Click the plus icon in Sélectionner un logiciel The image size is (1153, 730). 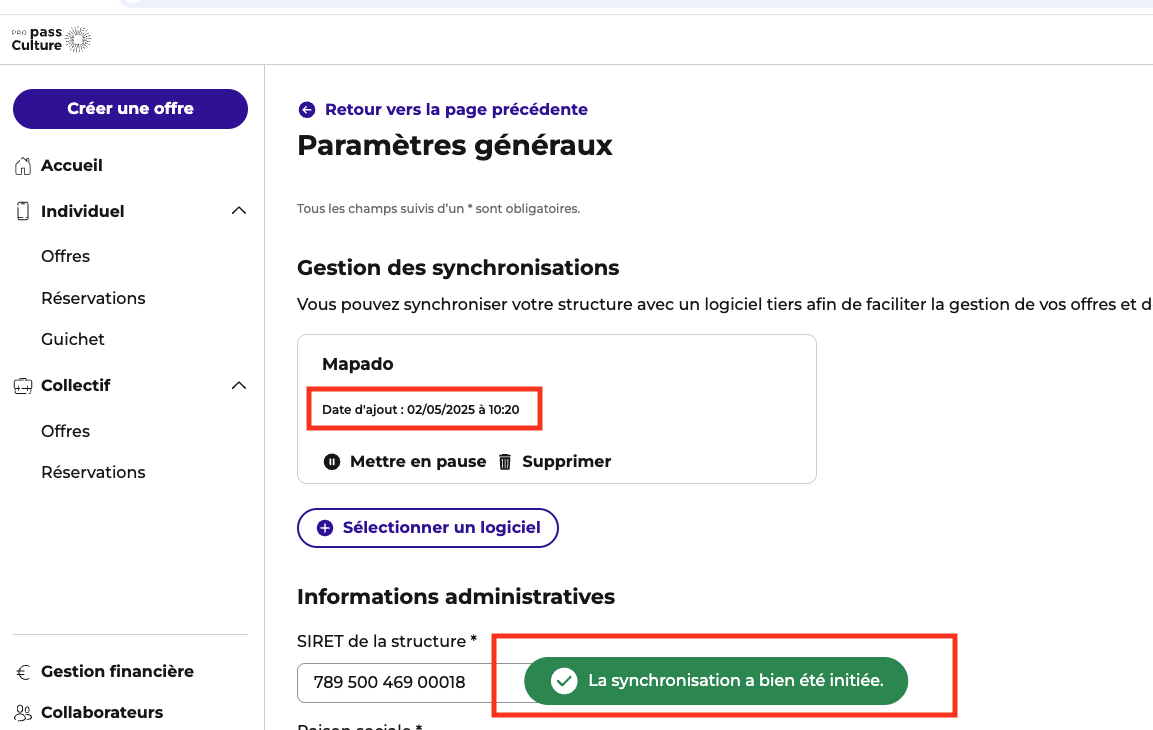(x=325, y=528)
